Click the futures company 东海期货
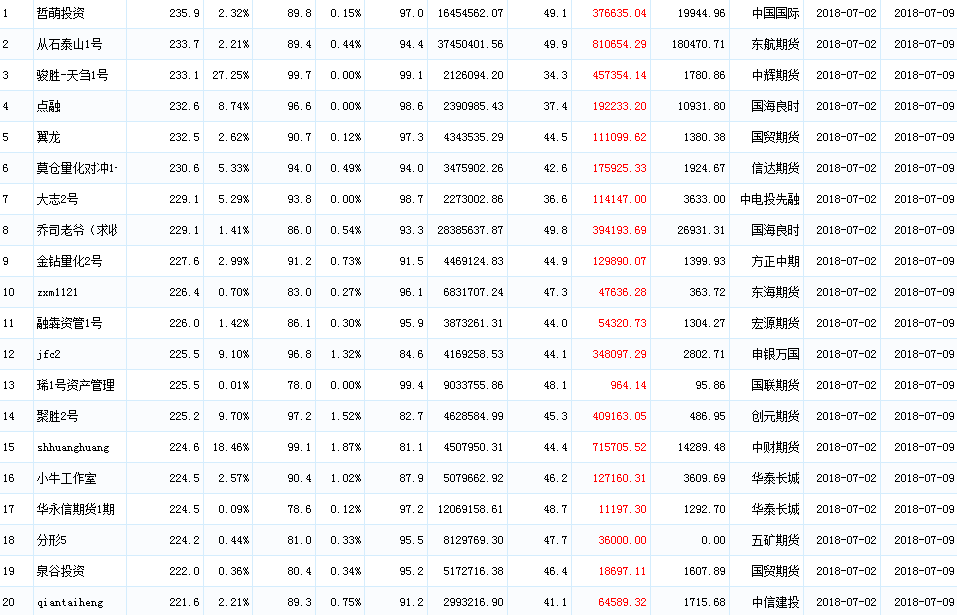 775,292
